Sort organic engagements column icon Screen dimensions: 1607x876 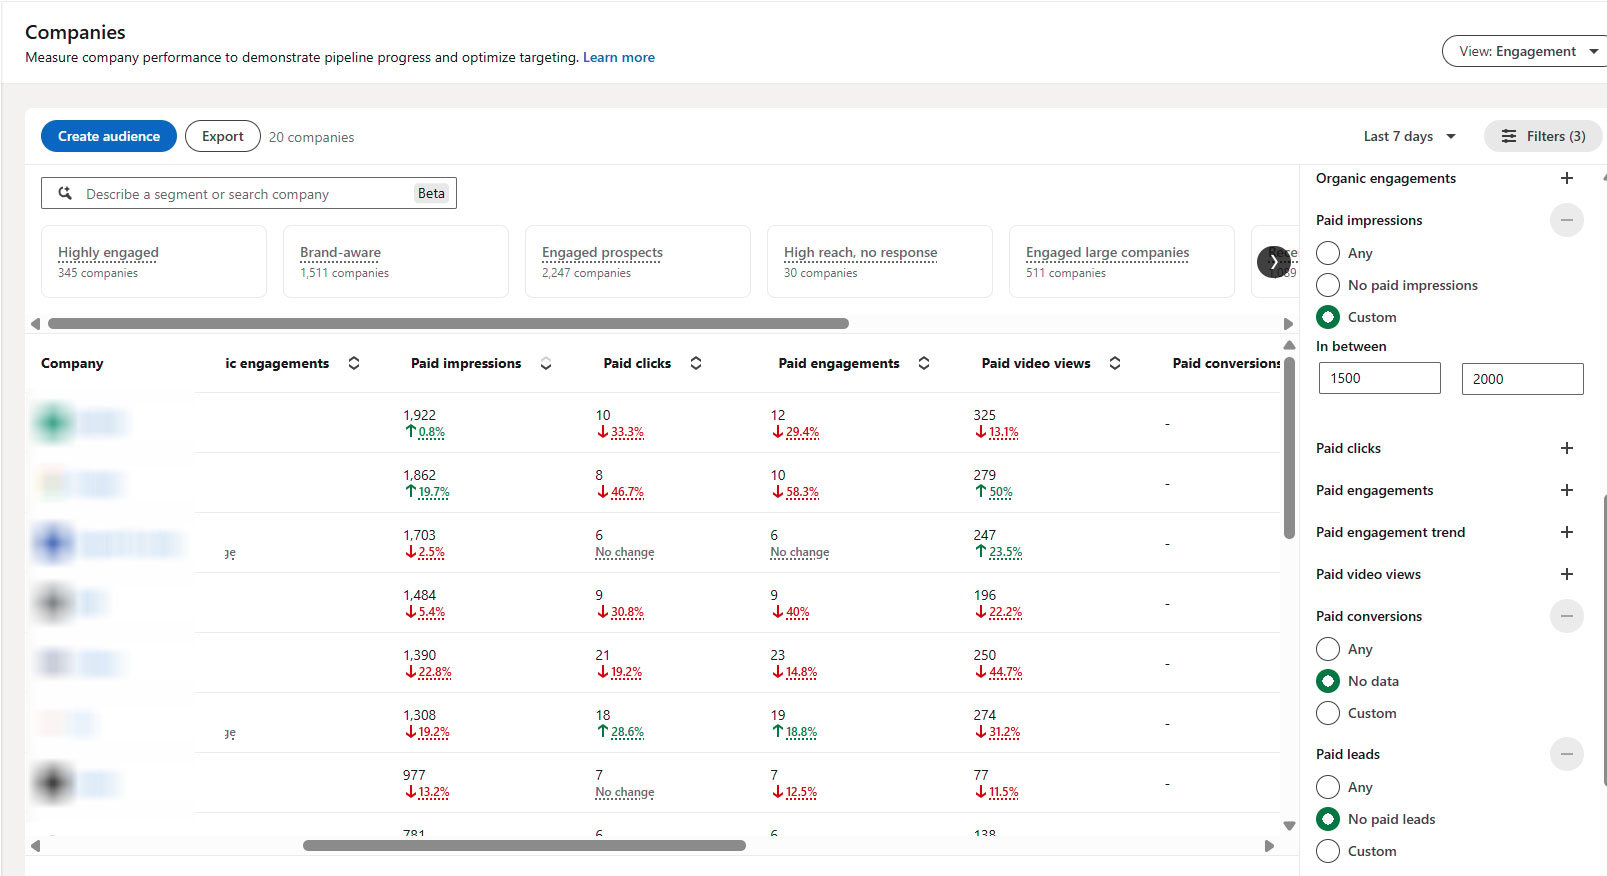click(x=354, y=364)
